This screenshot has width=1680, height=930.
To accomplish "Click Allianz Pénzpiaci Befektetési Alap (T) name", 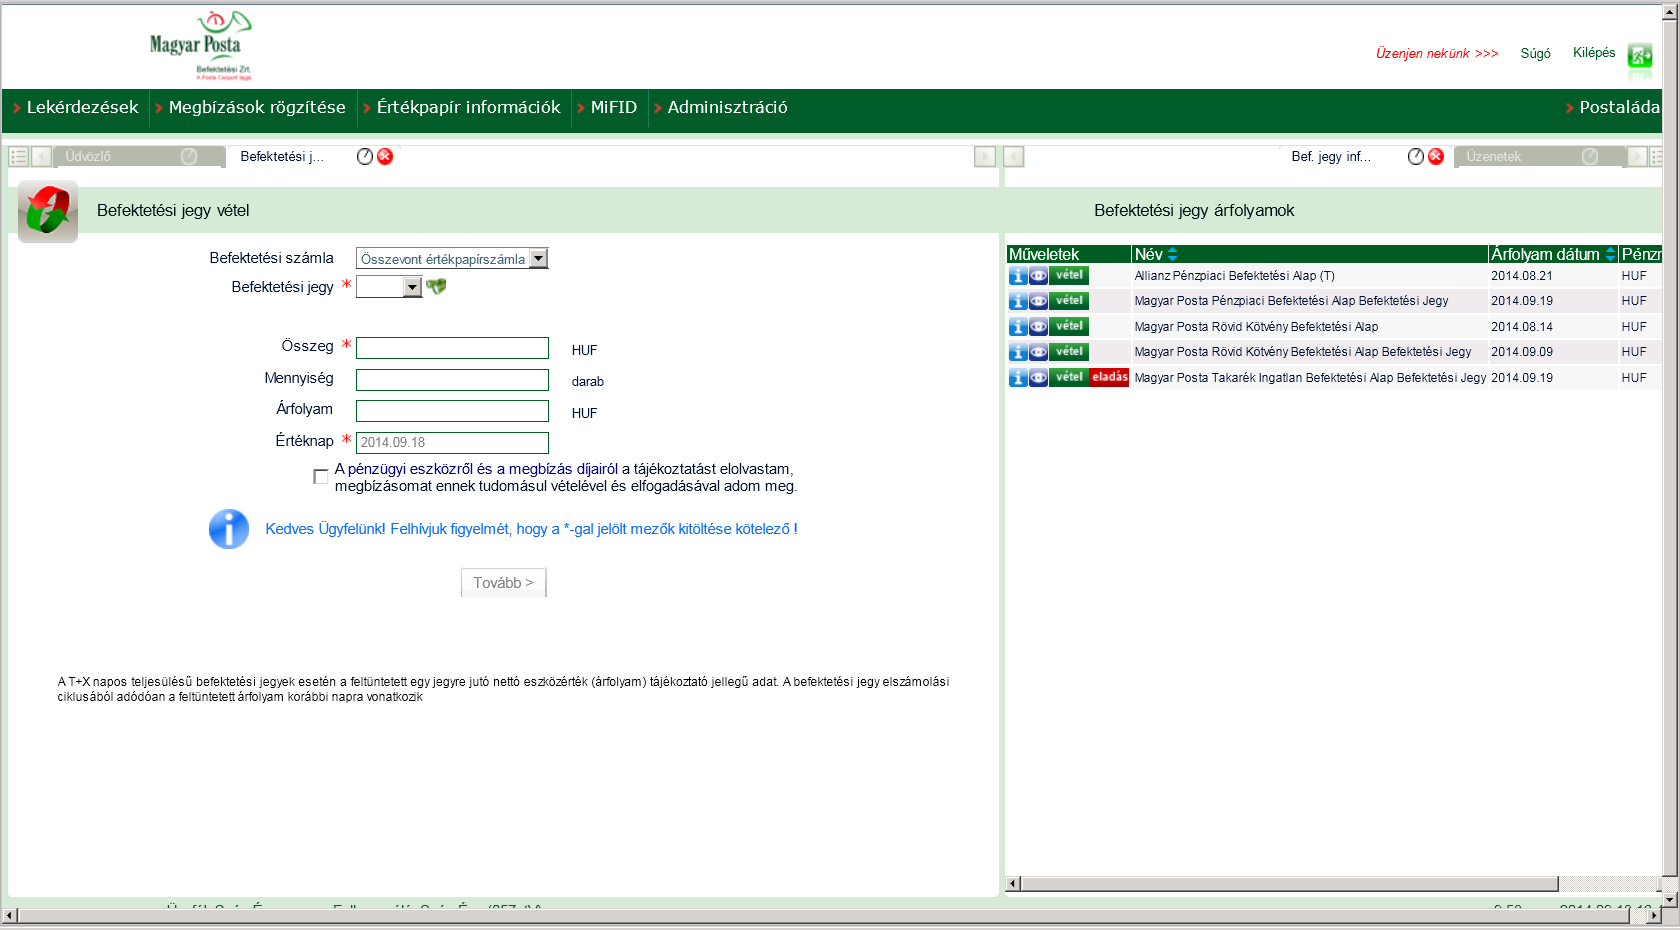I will (1234, 276).
